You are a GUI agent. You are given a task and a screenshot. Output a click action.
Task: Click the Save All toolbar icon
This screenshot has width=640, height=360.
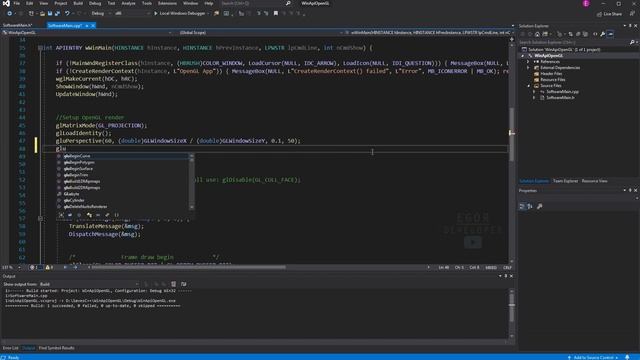pos(57,13)
